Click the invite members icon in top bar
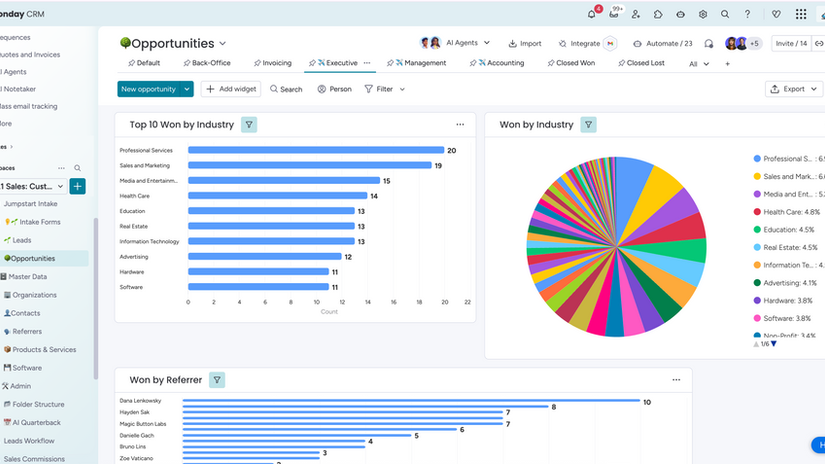This screenshot has width=825, height=464. click(636, 14)
